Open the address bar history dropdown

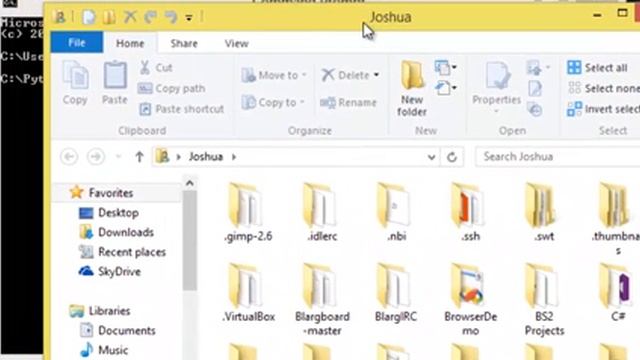[x=431, y=157]
